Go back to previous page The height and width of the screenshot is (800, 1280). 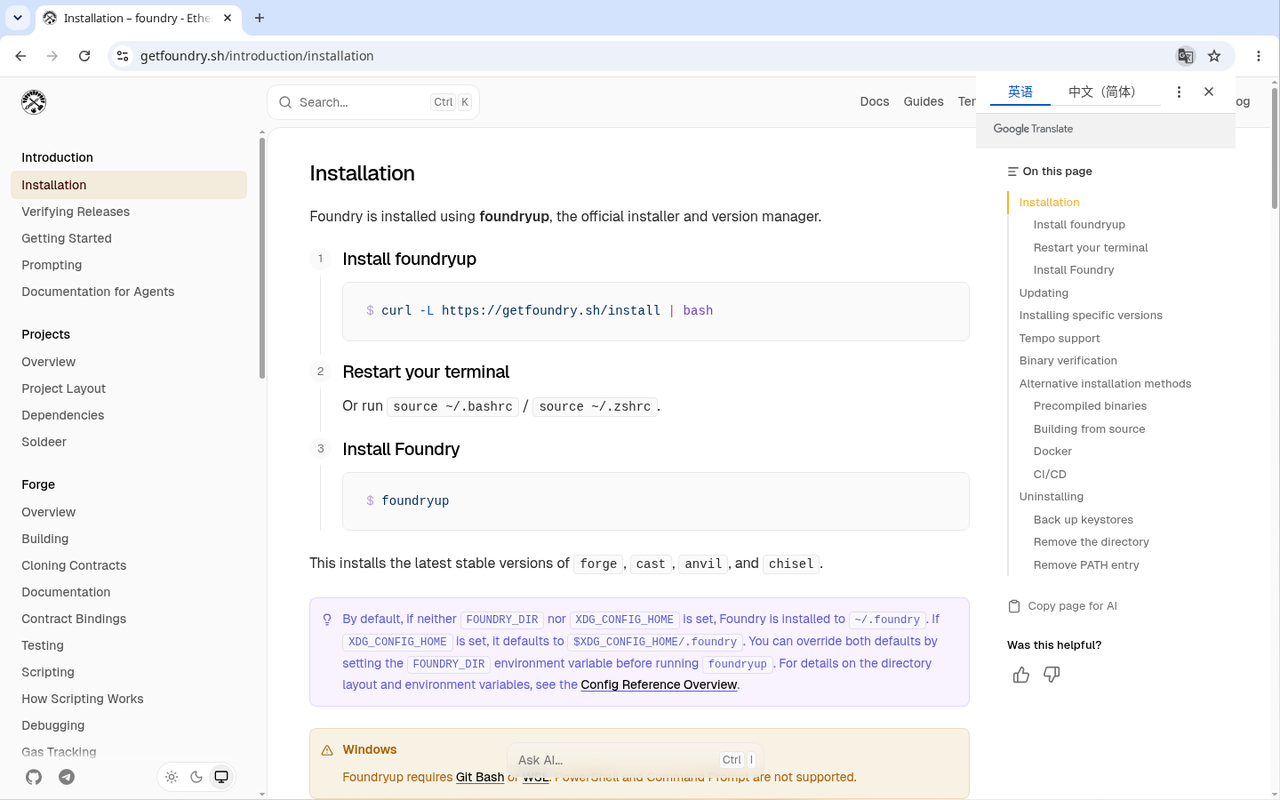21,56
